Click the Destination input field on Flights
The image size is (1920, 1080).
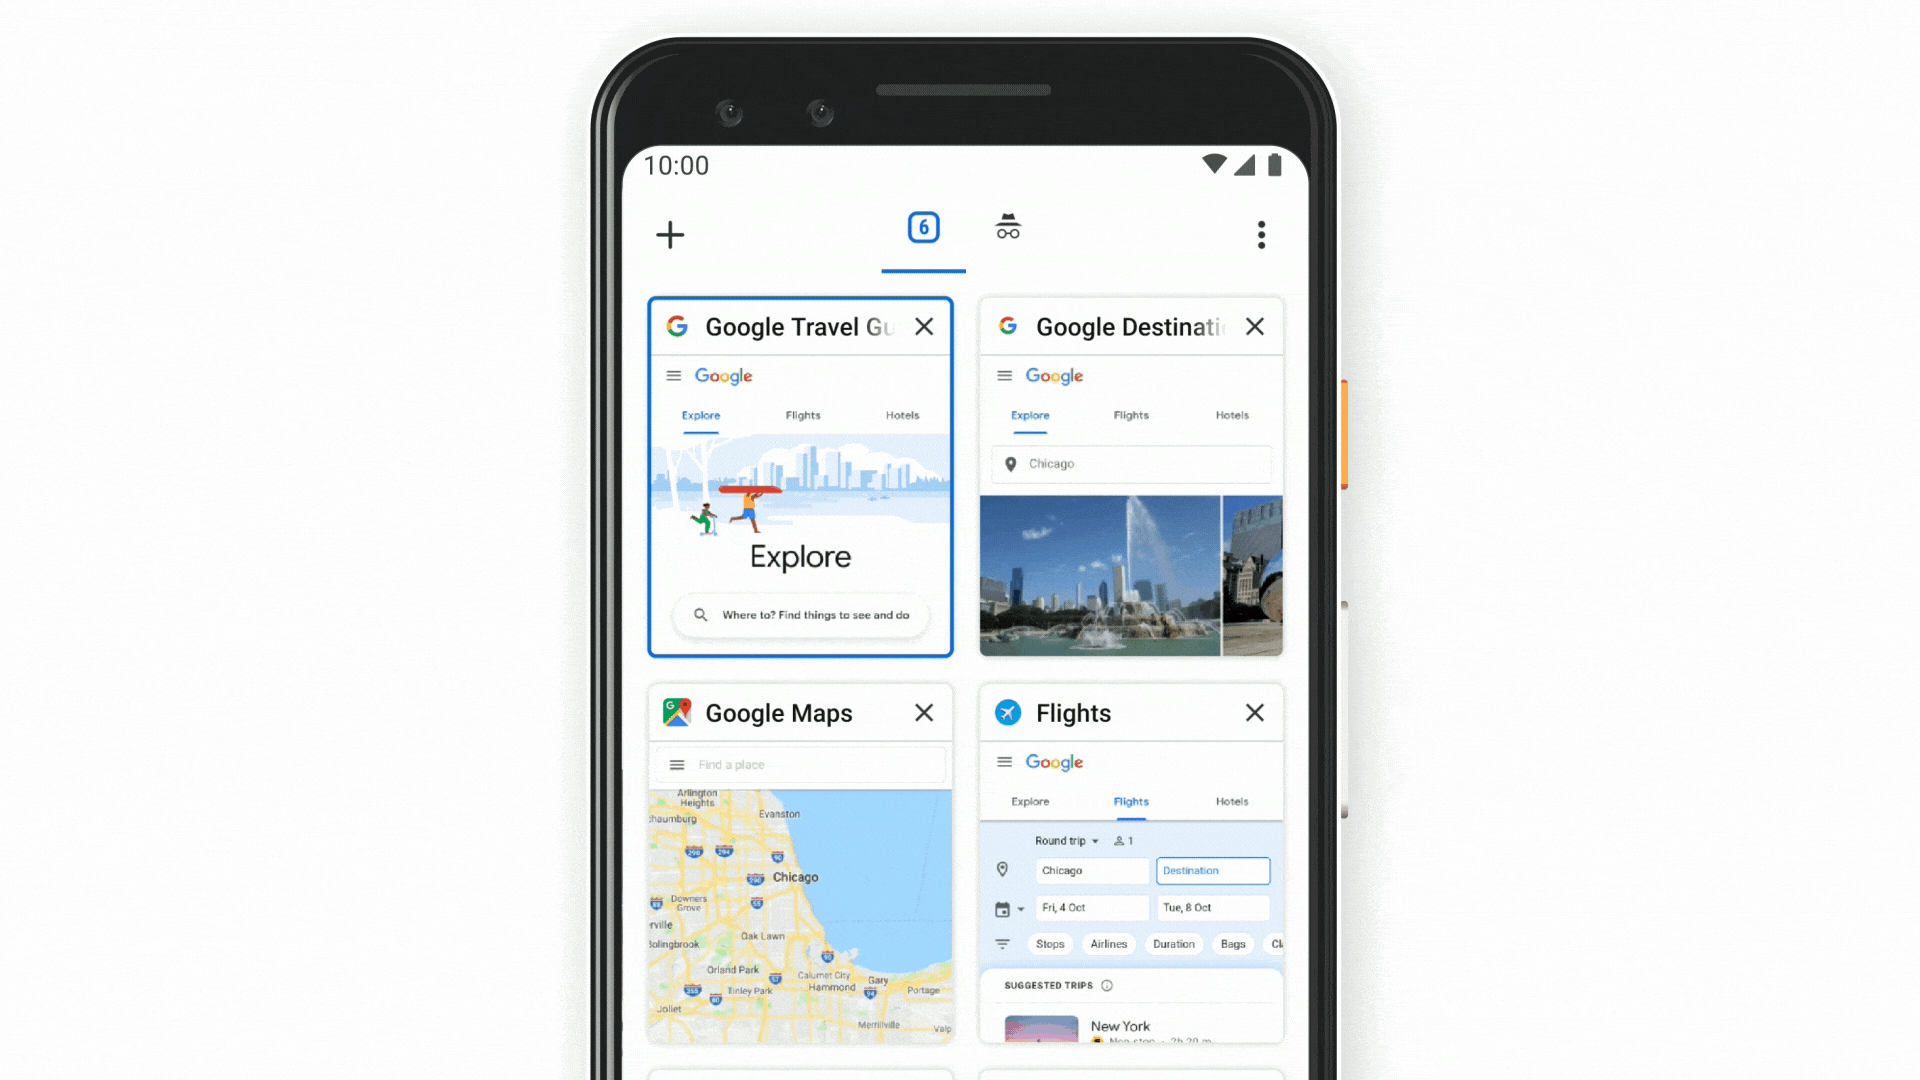click(x=1211, y=870)
